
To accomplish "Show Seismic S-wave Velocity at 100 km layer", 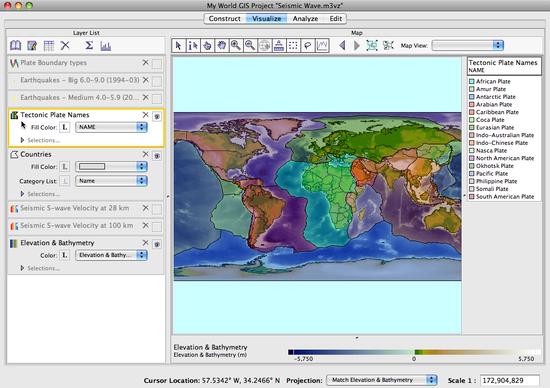I will [x=157, y=227].
